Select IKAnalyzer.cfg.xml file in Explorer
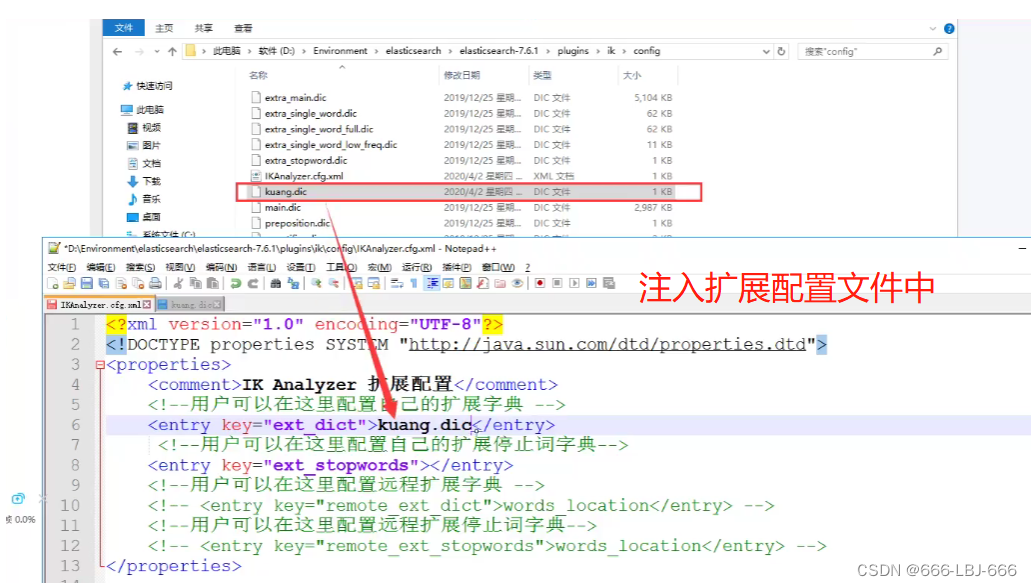This screenshot has height=586, width=1032. click(x=303, y=176)
